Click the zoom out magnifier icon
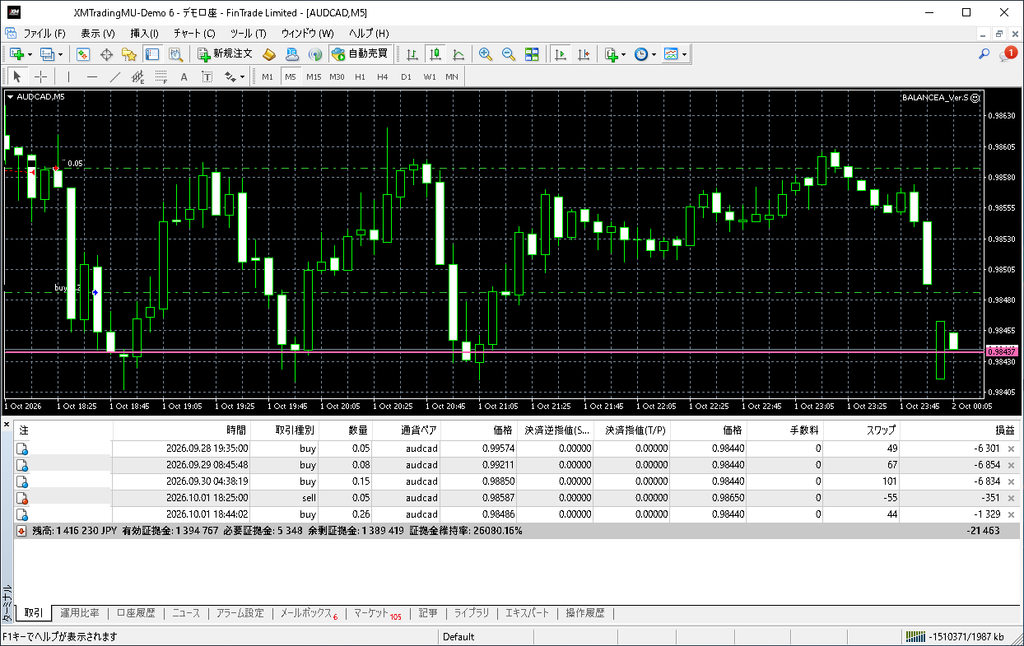The image size is (1024, 646). click(x=508, y=54)
